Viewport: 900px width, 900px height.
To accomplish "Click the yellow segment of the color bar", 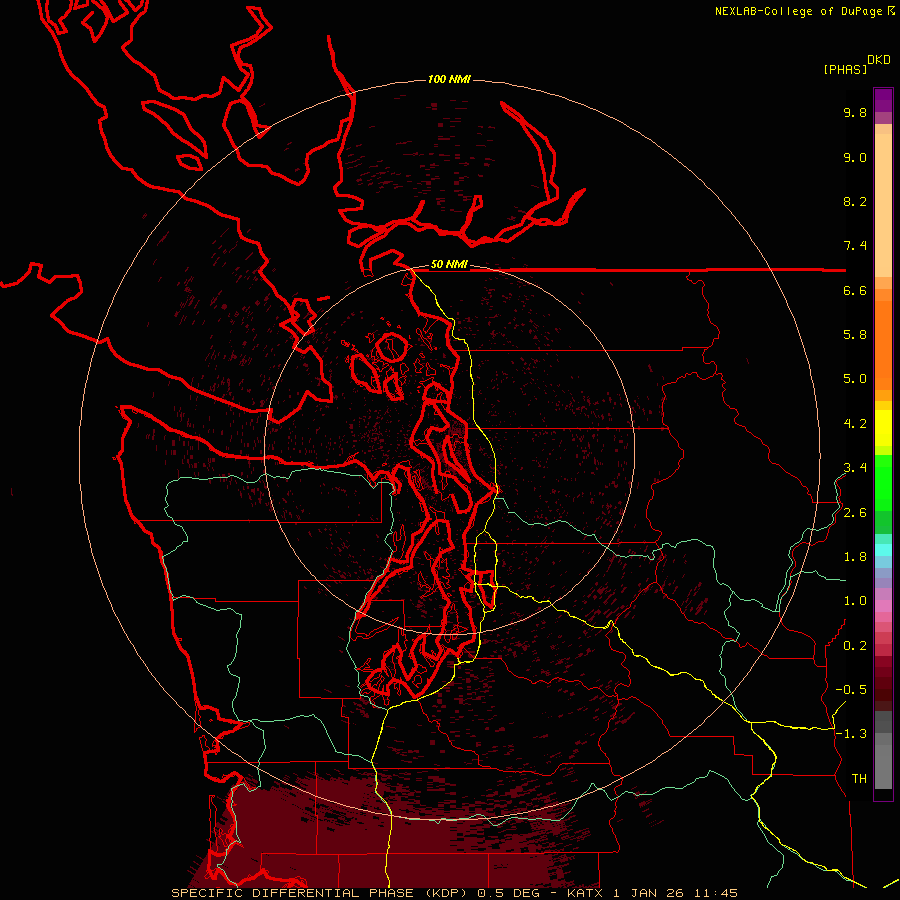I will coord(883,428).
